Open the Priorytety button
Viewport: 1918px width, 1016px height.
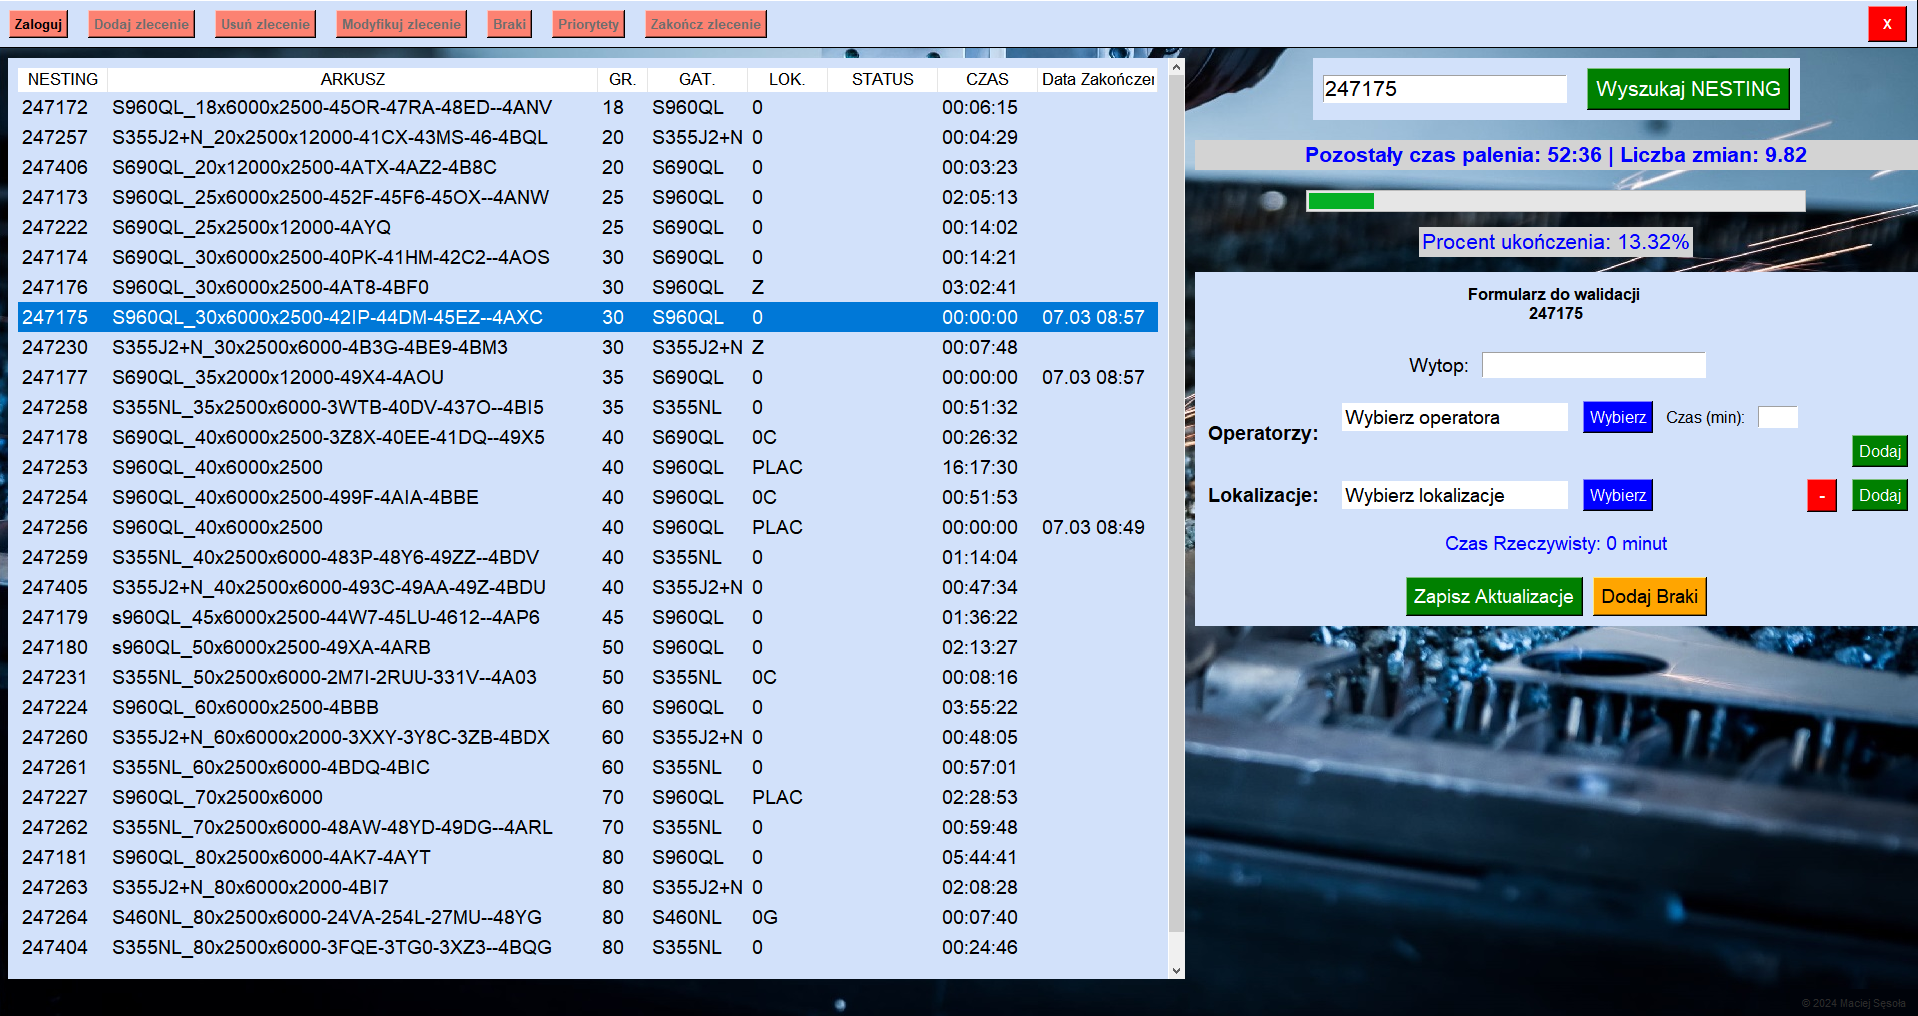click(x=588, y=24)
